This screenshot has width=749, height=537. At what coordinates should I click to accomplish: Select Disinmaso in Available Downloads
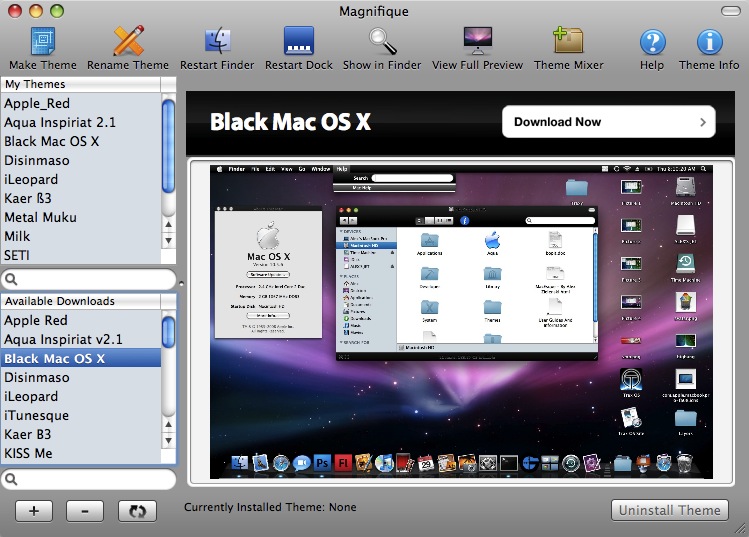[81, 377]
